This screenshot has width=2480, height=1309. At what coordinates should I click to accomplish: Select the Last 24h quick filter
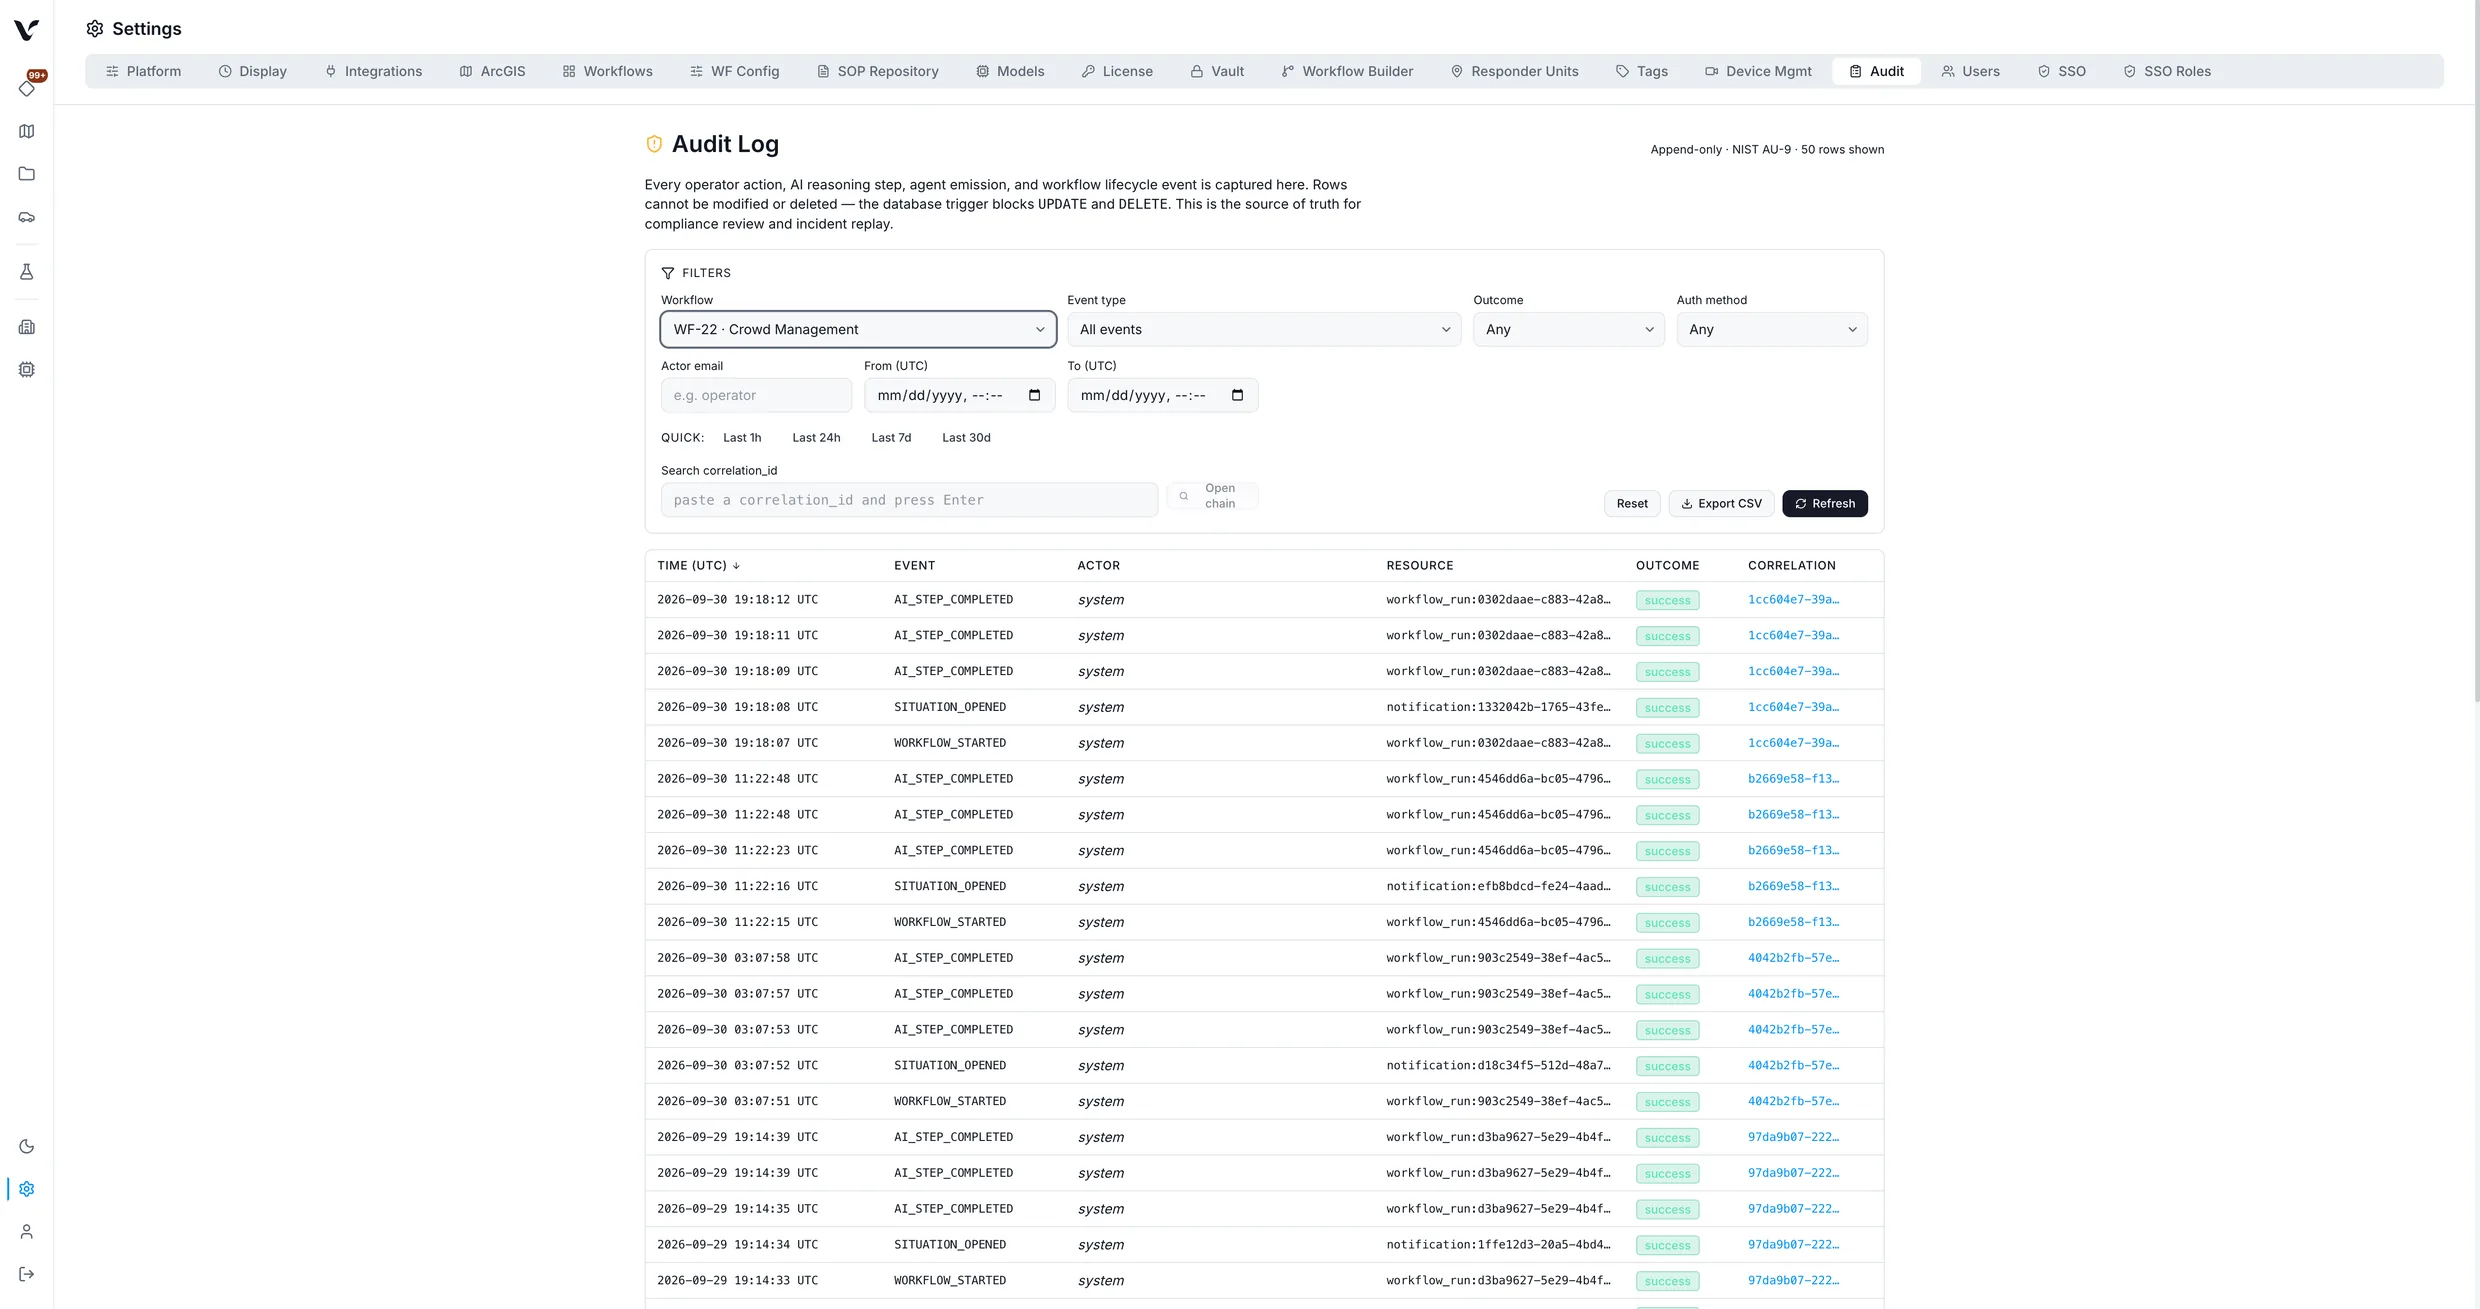[816, 437]
